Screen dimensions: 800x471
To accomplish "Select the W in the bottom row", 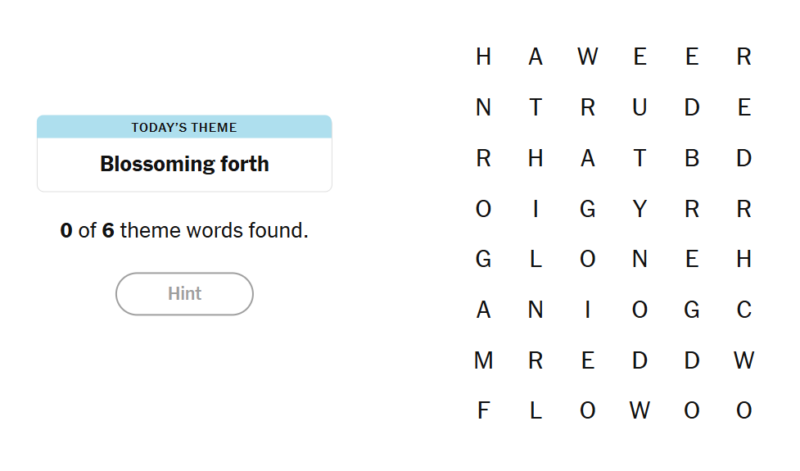I will [640, 410].
